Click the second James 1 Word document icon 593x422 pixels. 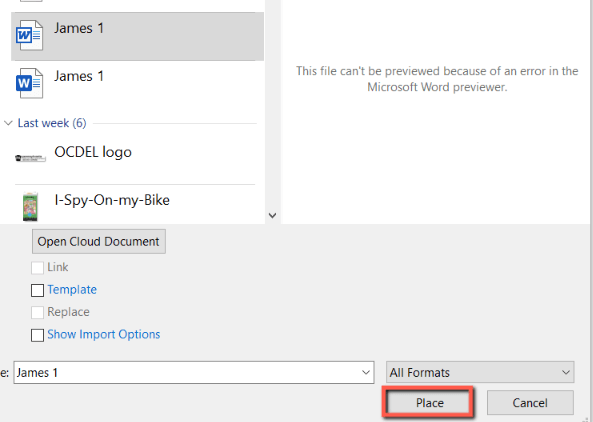[29, 83]
